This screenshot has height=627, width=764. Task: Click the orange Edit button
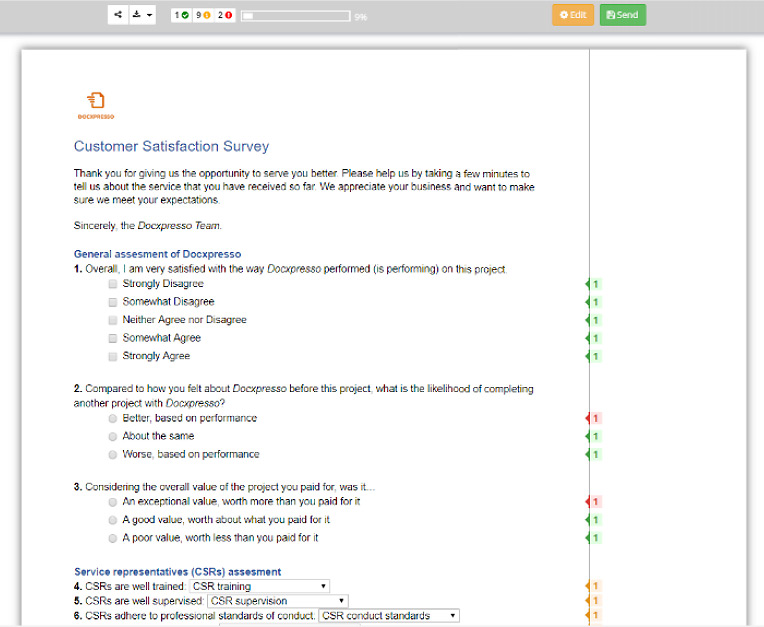point(573,15)
